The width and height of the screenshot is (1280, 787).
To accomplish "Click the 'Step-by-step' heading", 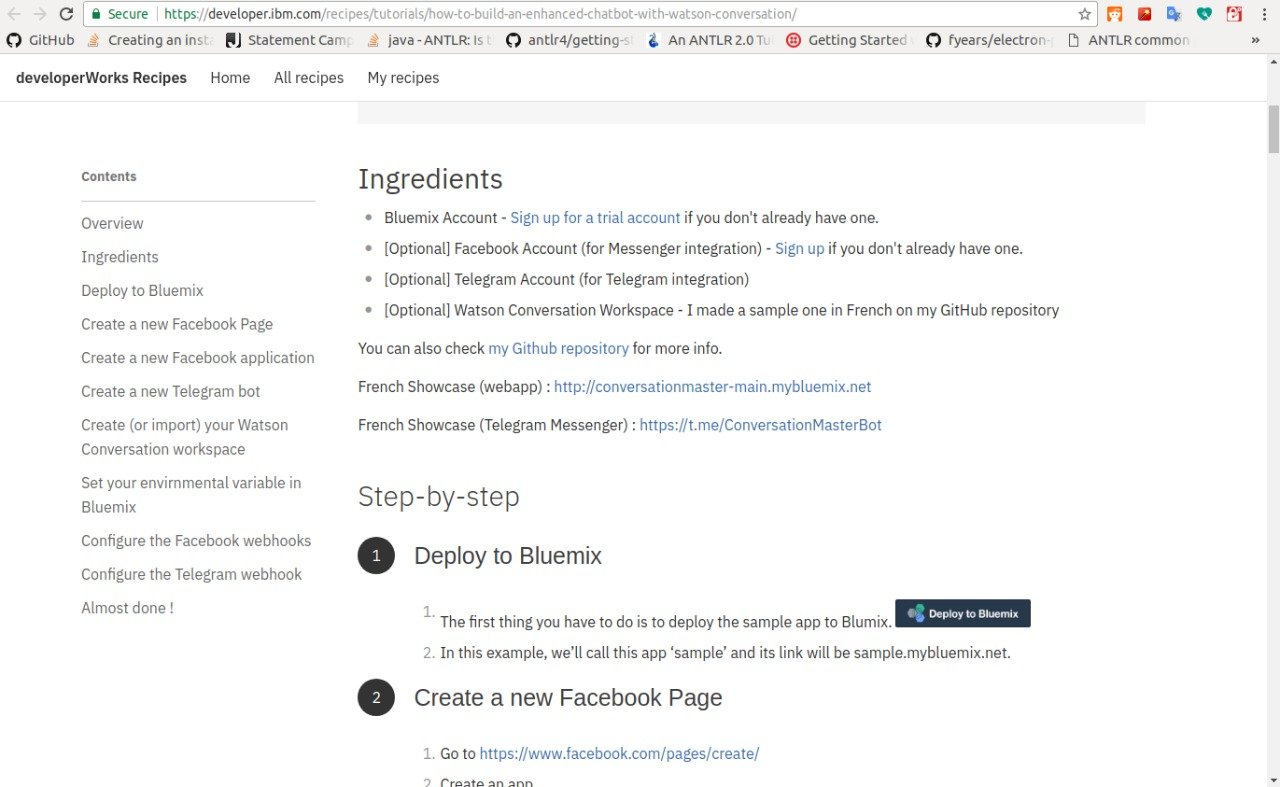I will click(x=438, y=497).
